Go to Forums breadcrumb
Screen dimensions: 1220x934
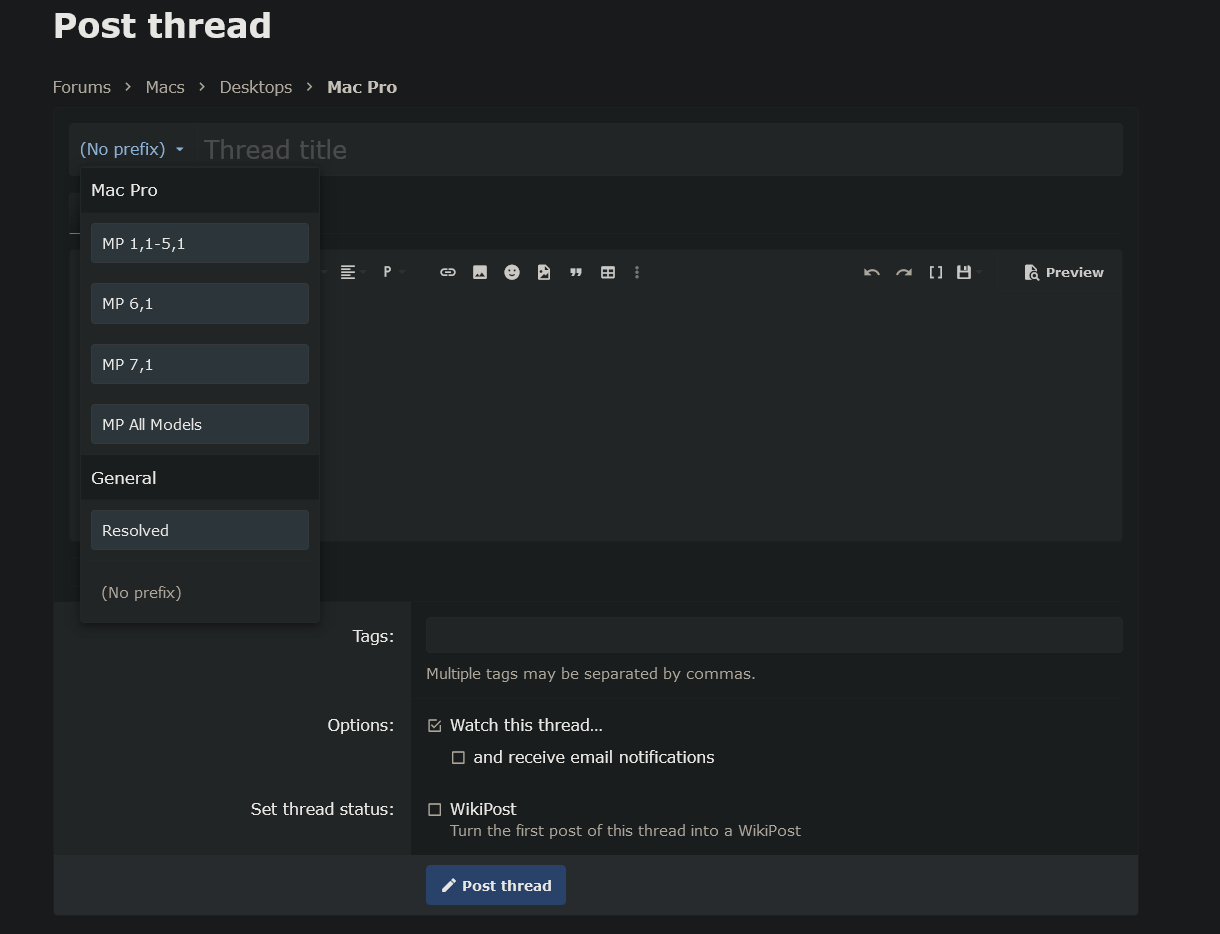[82, 87]
